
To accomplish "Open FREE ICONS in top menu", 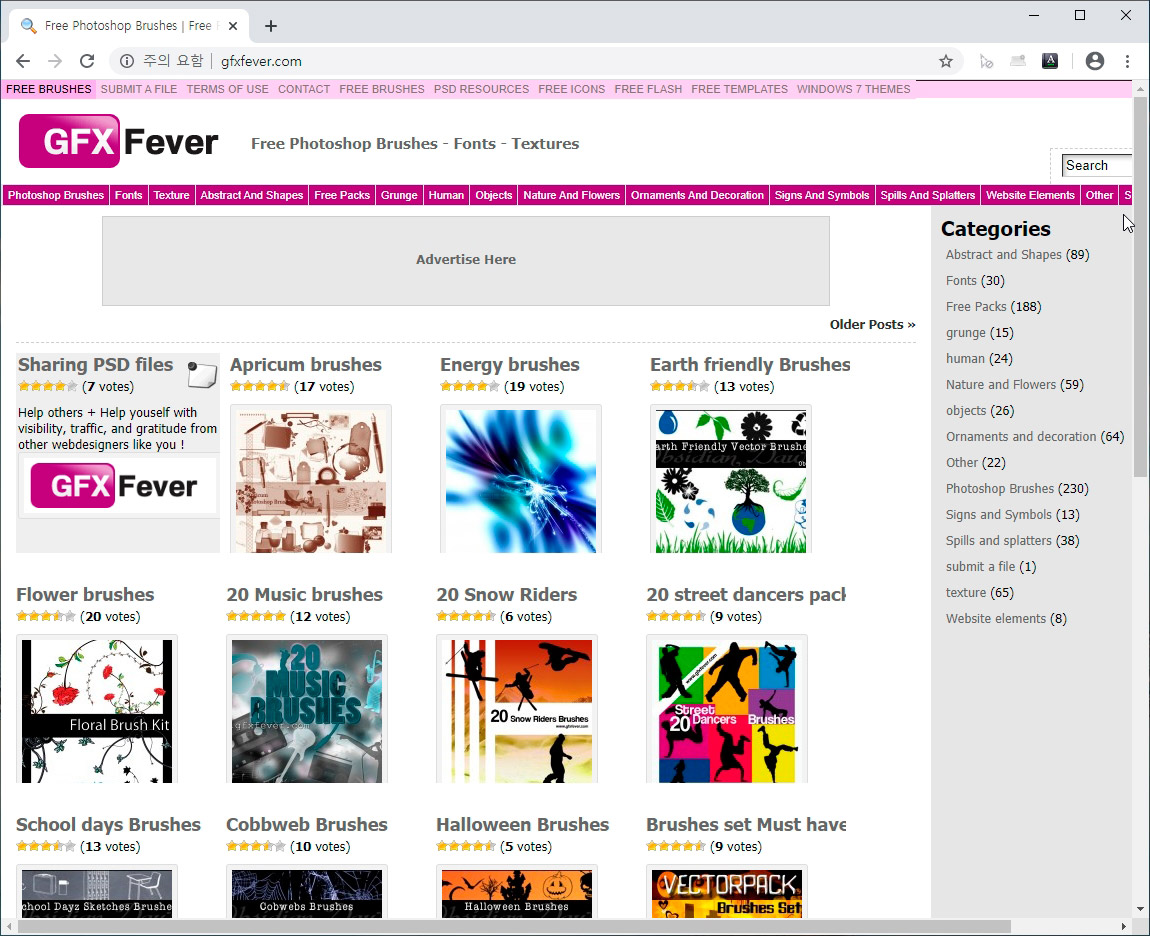I will click(x=571, y=89).
